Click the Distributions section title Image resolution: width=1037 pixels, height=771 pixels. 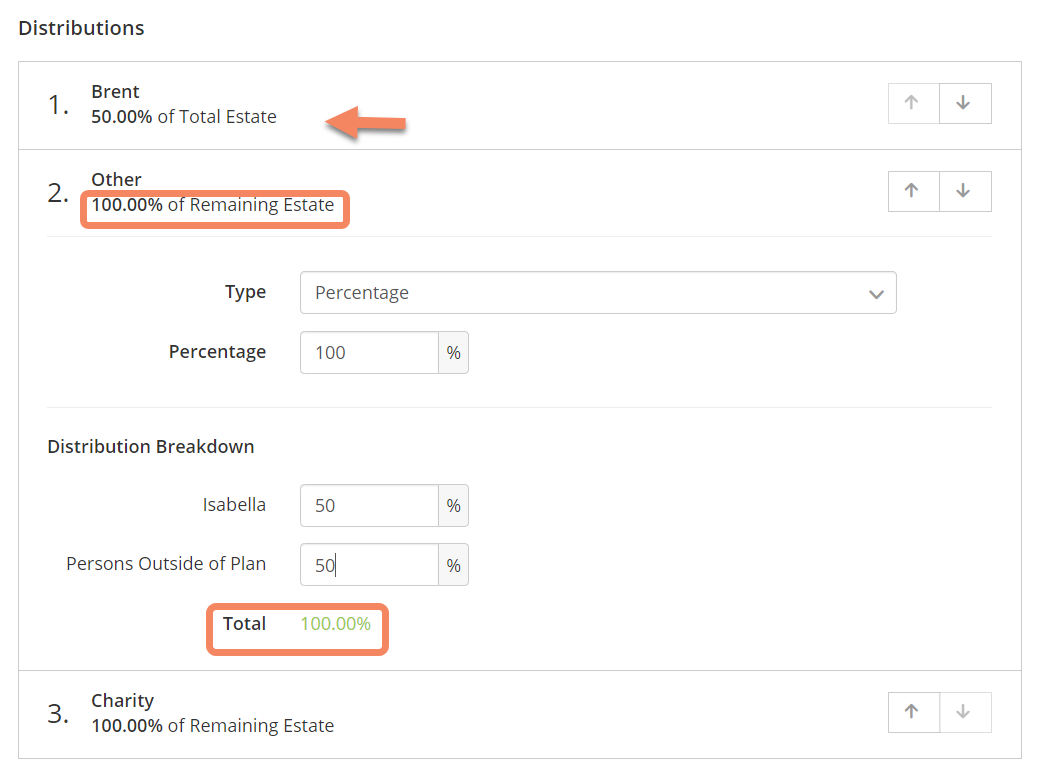[82, 28]
